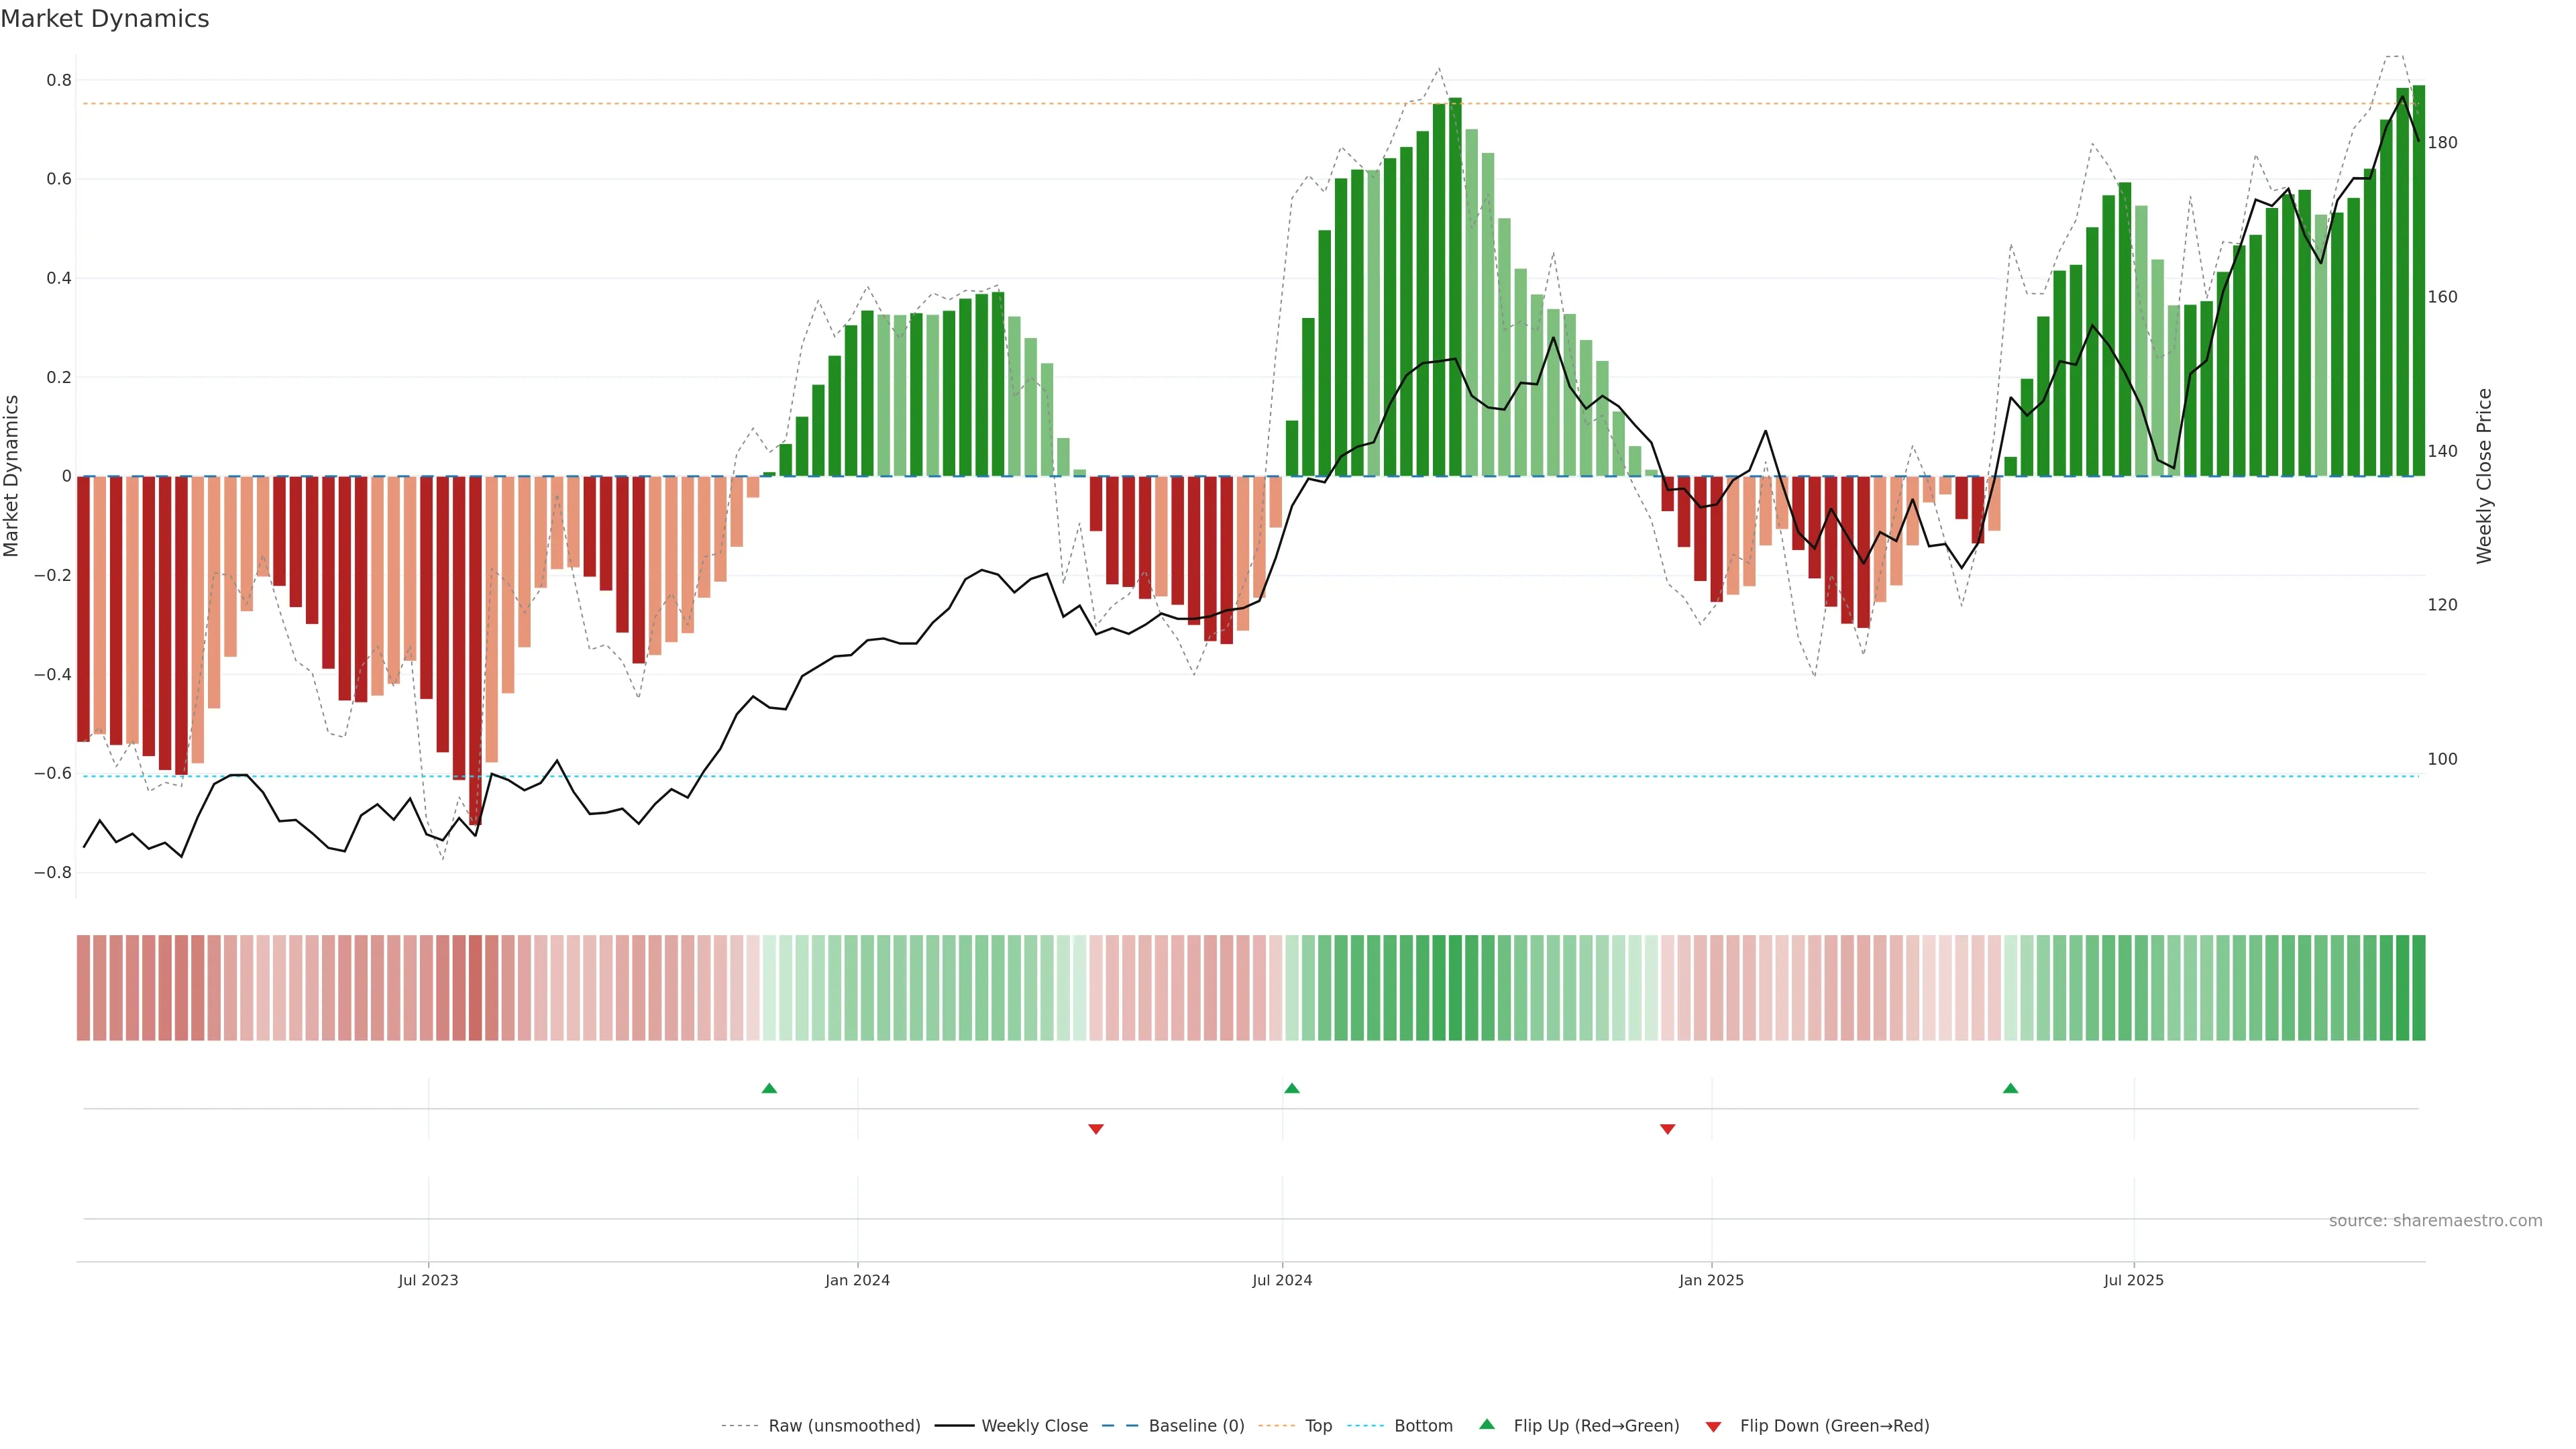Click the first green flip-up marker near Dec 2023
2576x1449 pixels.
coord(769,1088)
